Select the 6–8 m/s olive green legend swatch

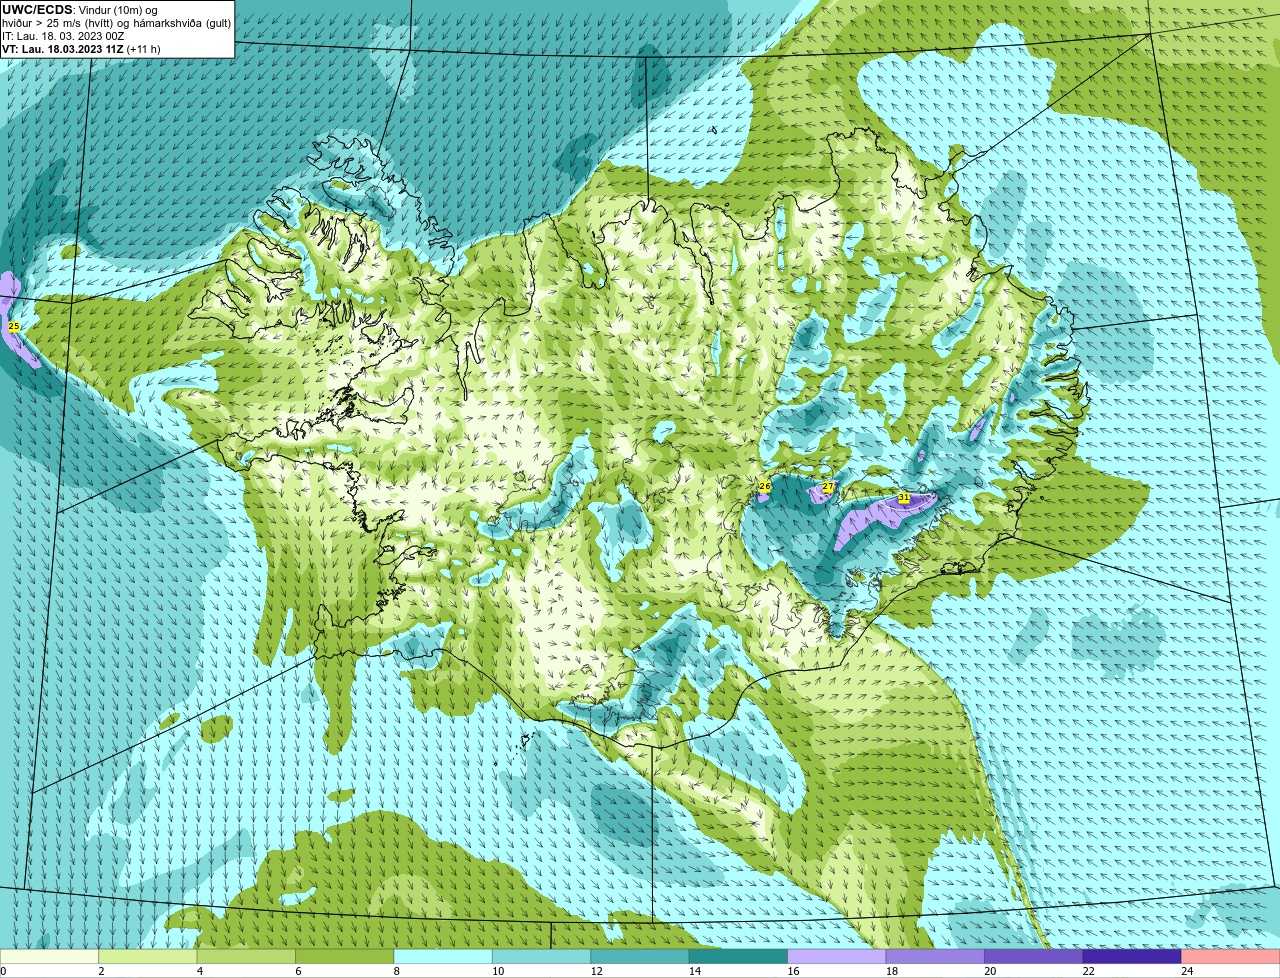click(x=345, y=957)
